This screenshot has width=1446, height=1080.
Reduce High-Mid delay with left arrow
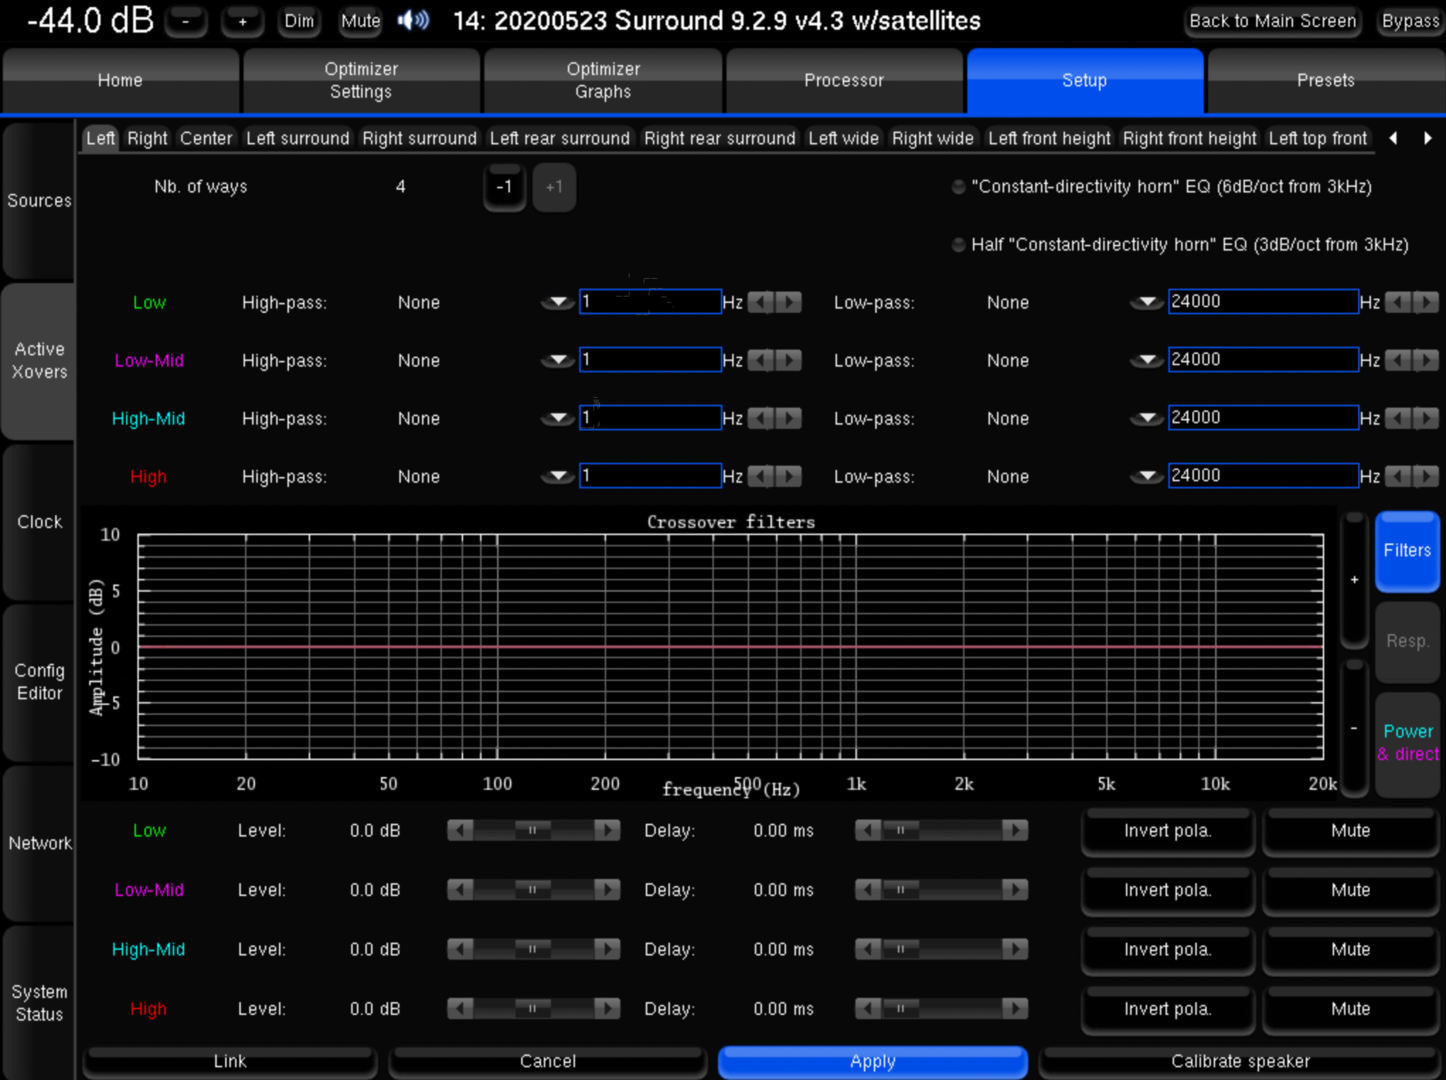868,949
